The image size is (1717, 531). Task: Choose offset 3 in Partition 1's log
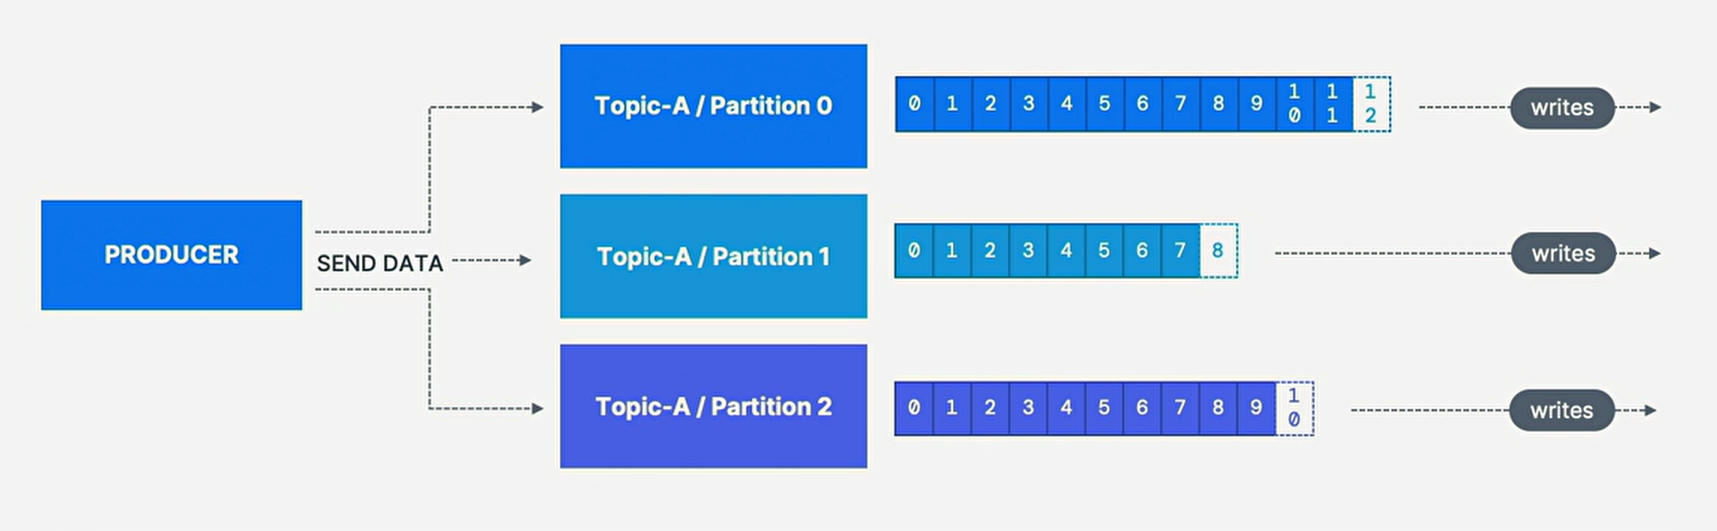1028,251
